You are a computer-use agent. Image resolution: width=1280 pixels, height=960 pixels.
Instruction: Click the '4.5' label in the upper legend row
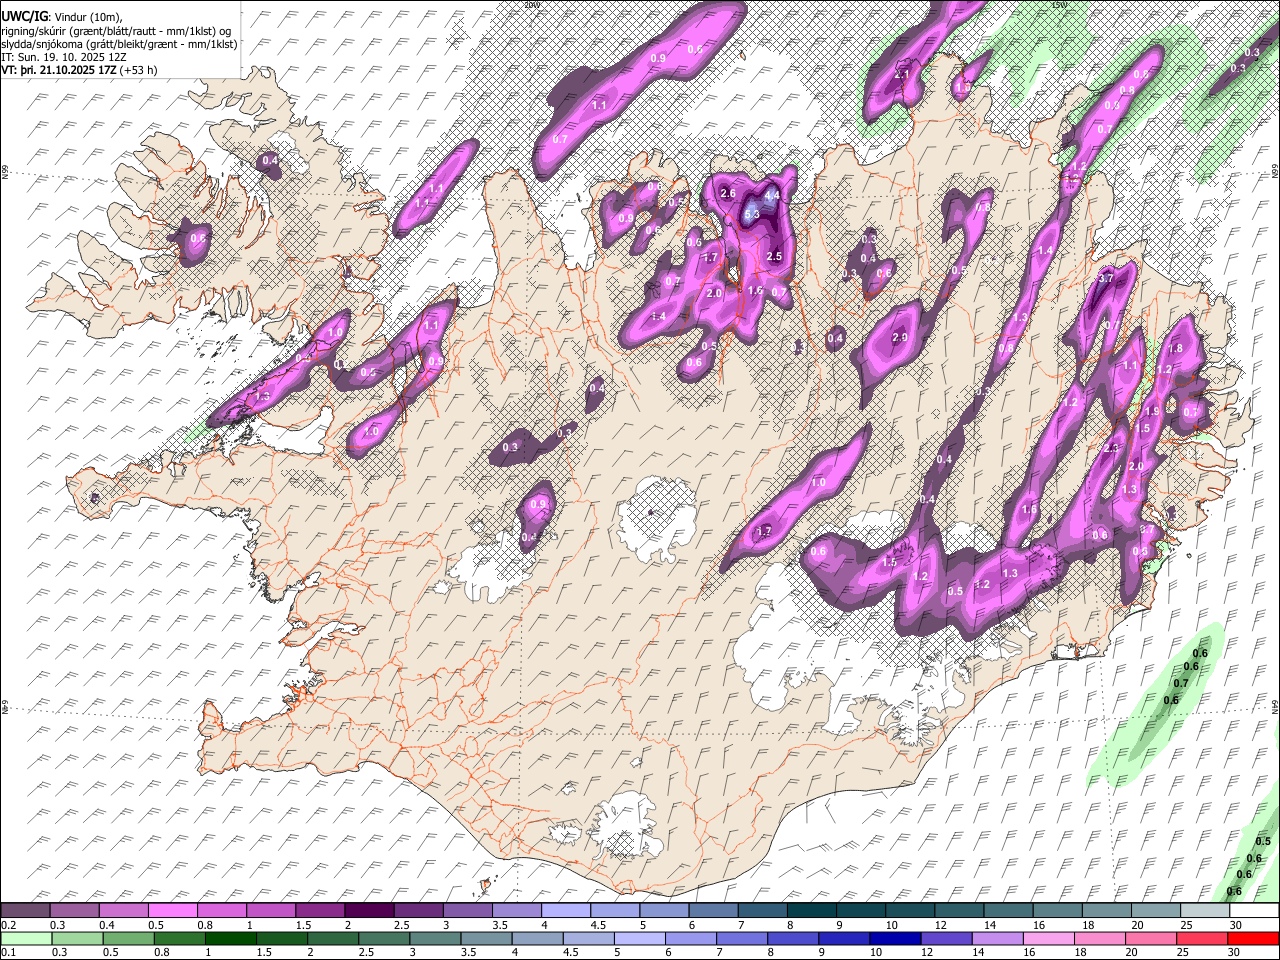click(598, 925)
